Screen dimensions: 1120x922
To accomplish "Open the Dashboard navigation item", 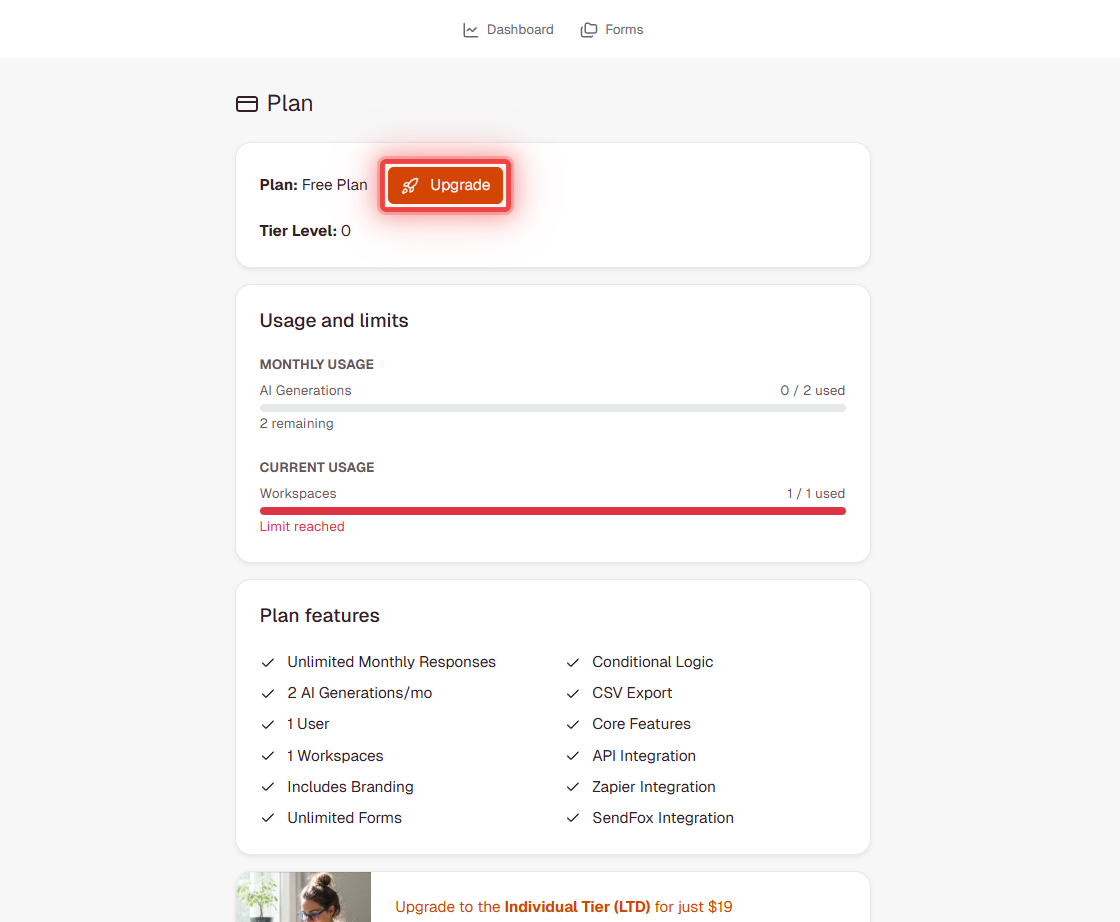I will click(x=519, y=29).
